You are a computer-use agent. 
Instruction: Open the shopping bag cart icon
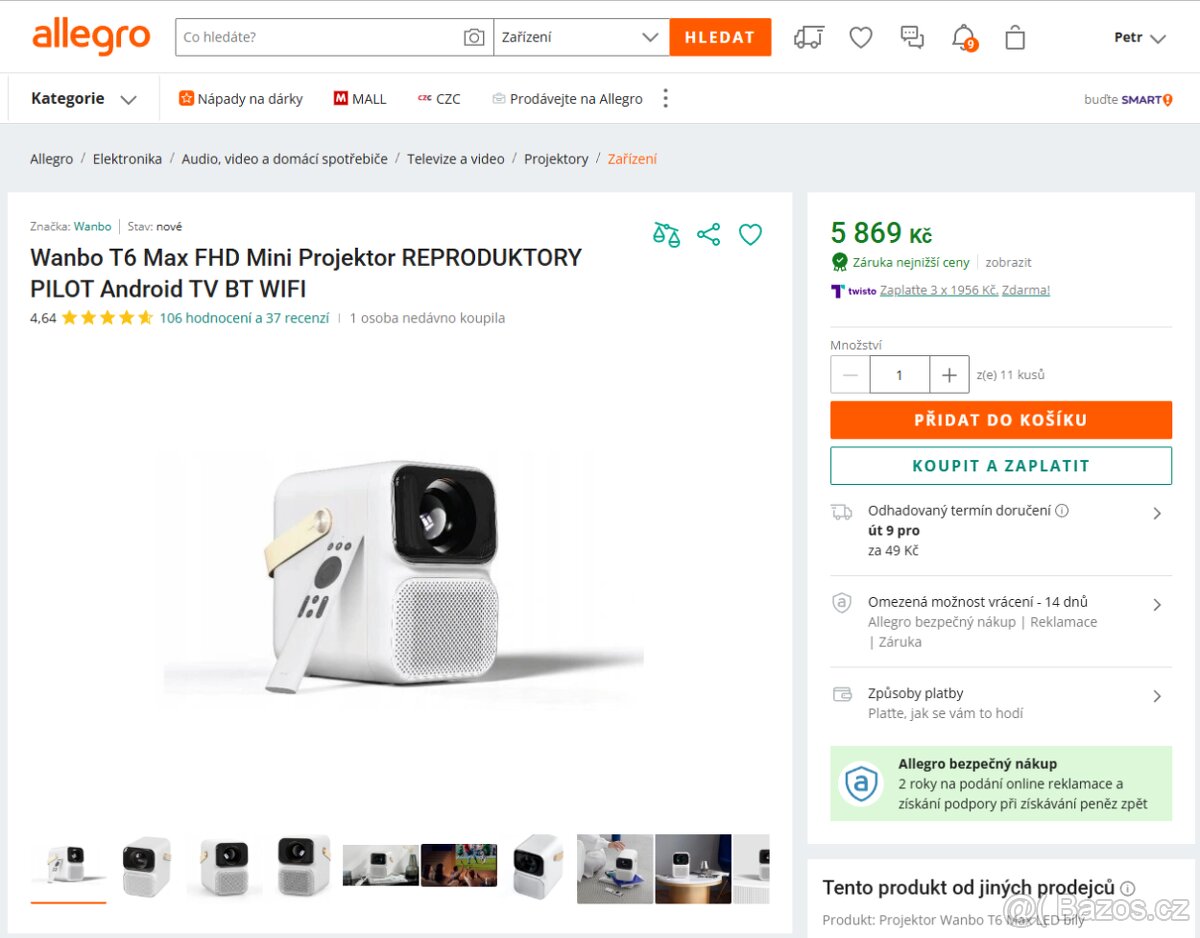coord(1015,38)
